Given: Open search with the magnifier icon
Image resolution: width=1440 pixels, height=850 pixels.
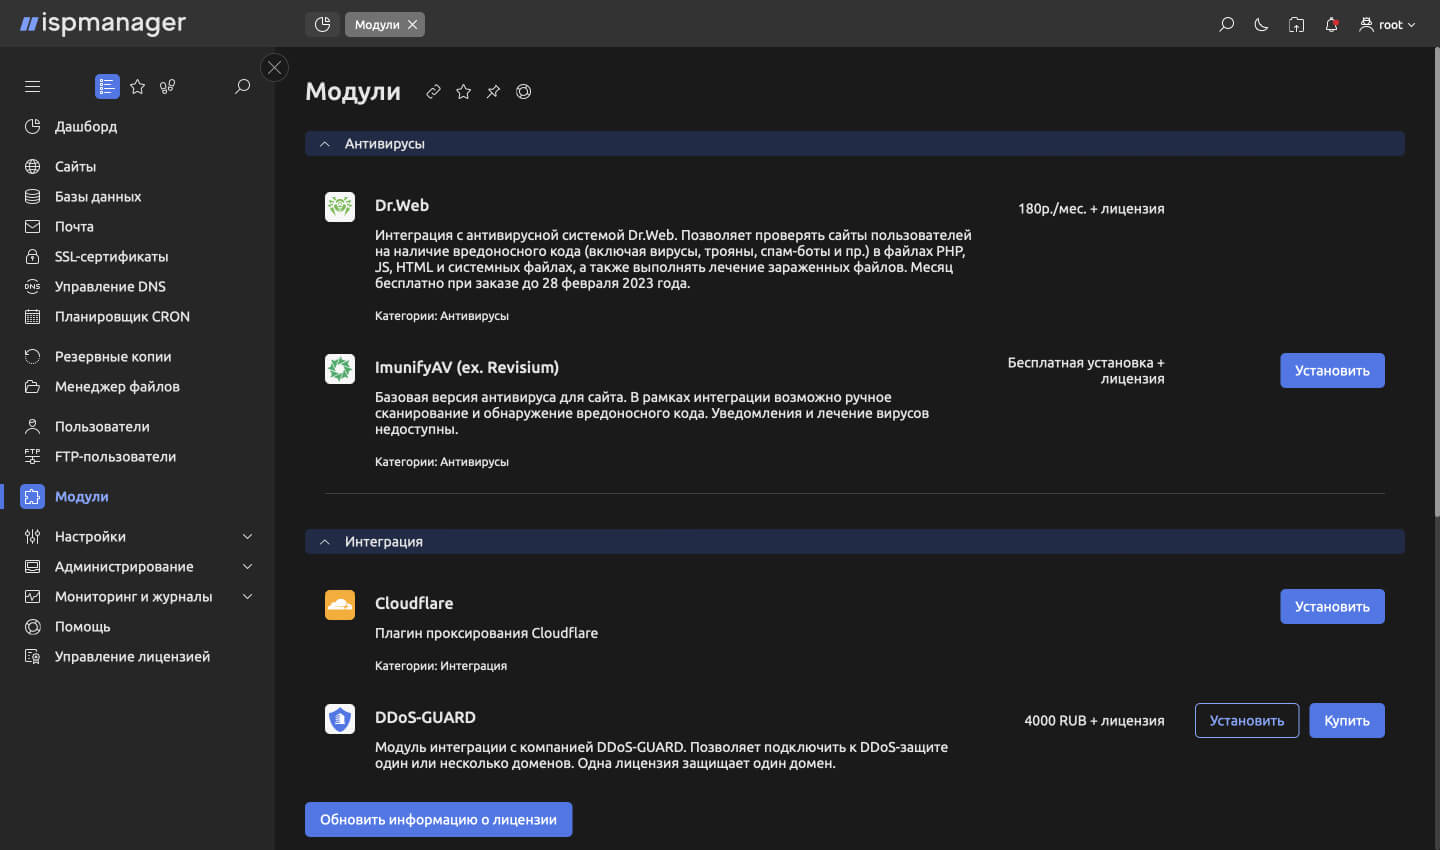Looking at the screenshot, I should [1226, 24].
